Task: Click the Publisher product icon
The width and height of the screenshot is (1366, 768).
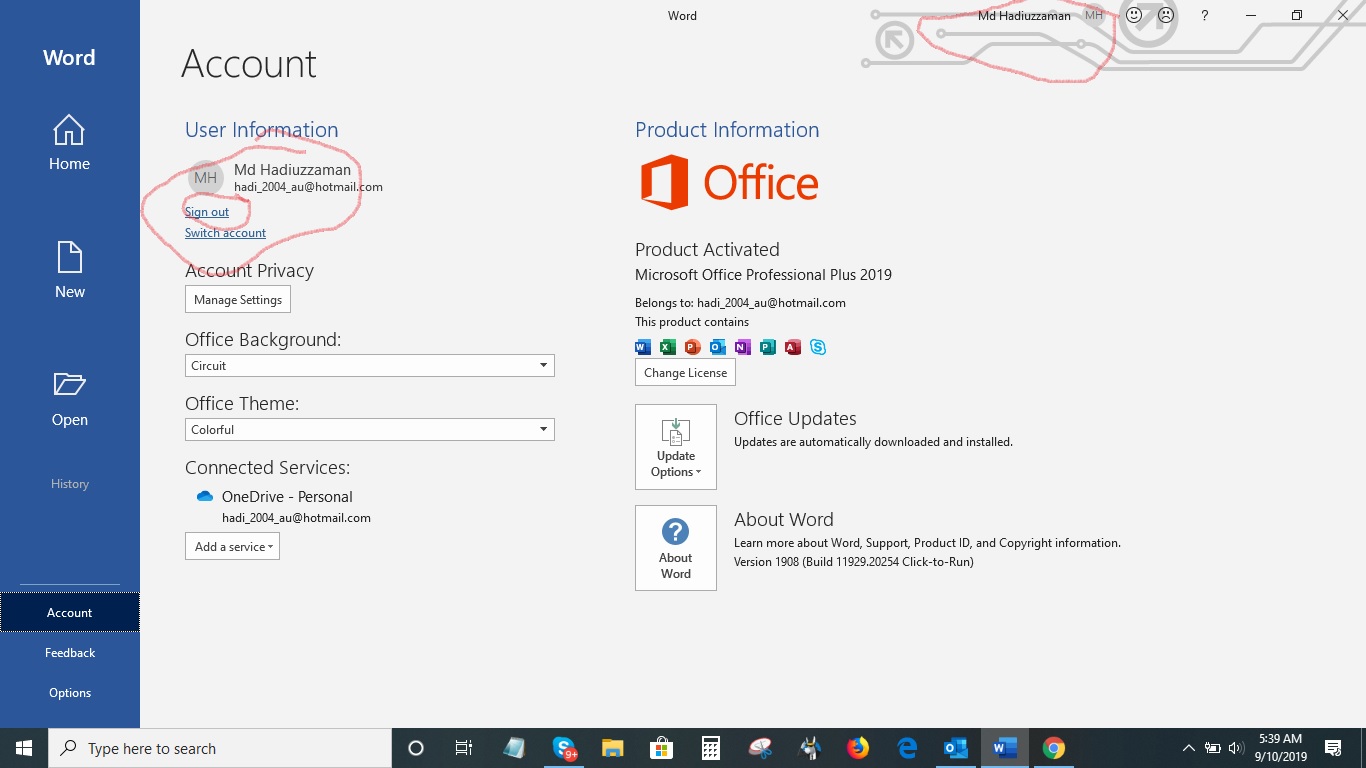Action: (x=768, y=347)
